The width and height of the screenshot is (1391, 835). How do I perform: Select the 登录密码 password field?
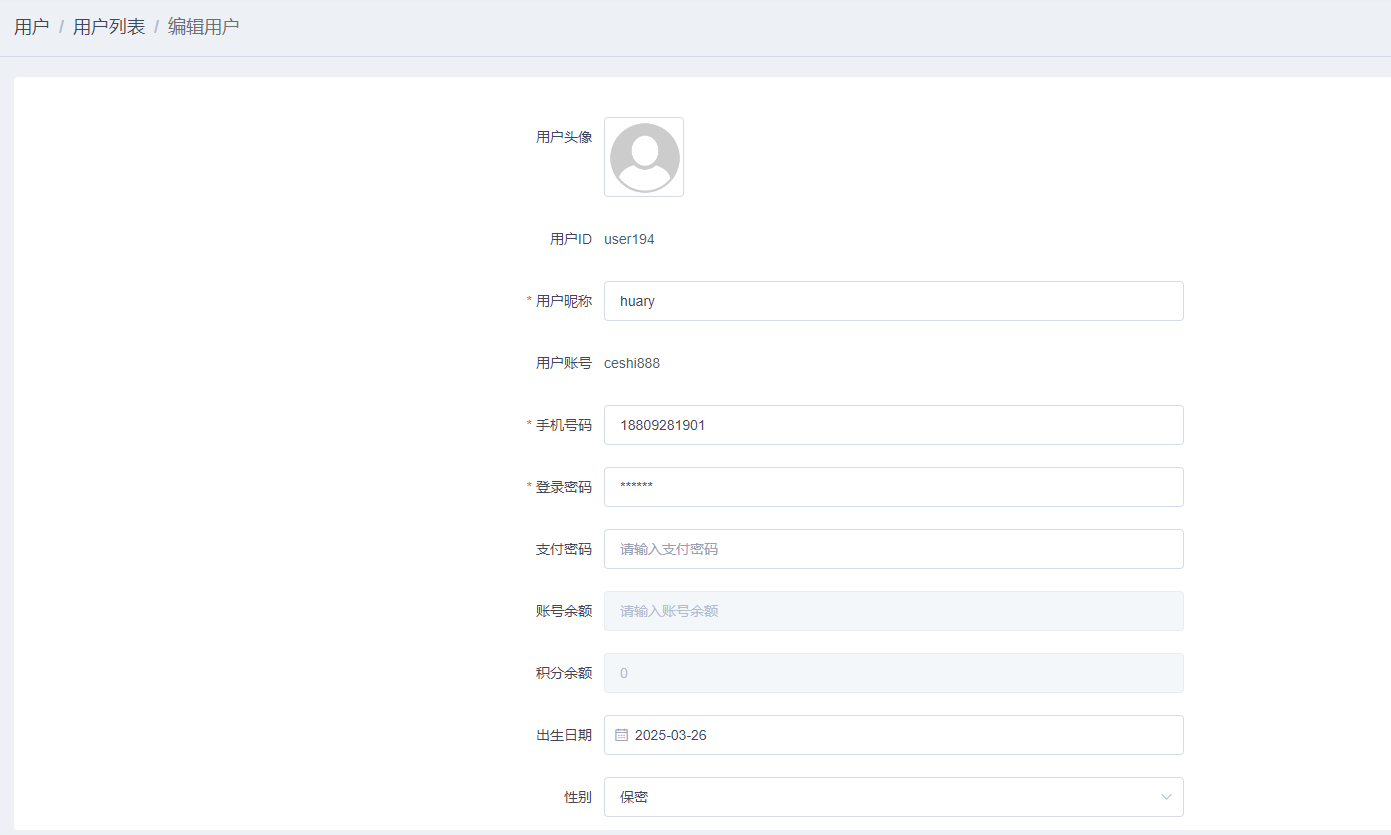tap(893, 487)
